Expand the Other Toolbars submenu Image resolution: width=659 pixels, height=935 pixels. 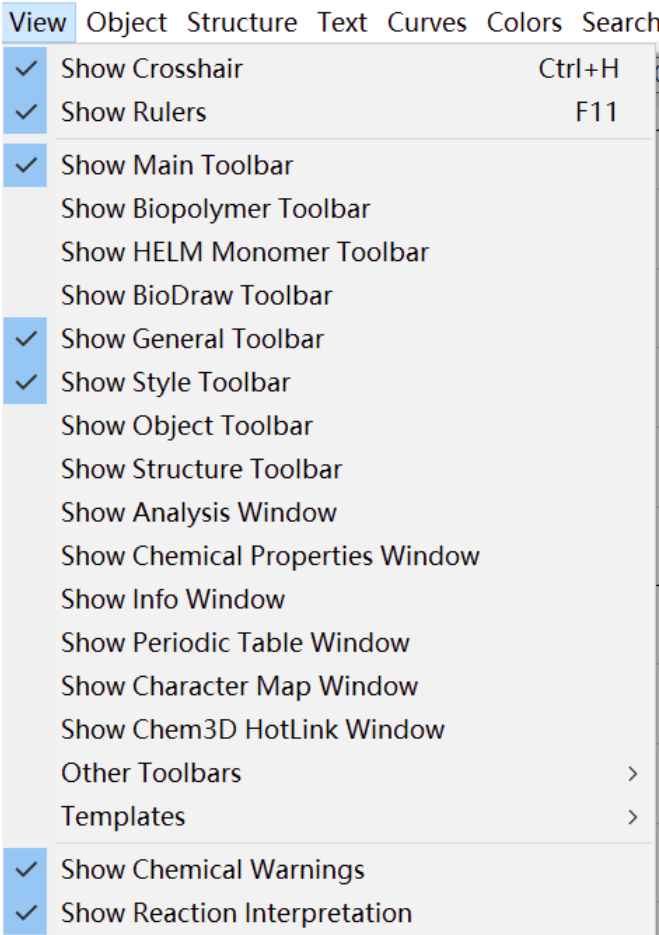[x=327, y=773]
